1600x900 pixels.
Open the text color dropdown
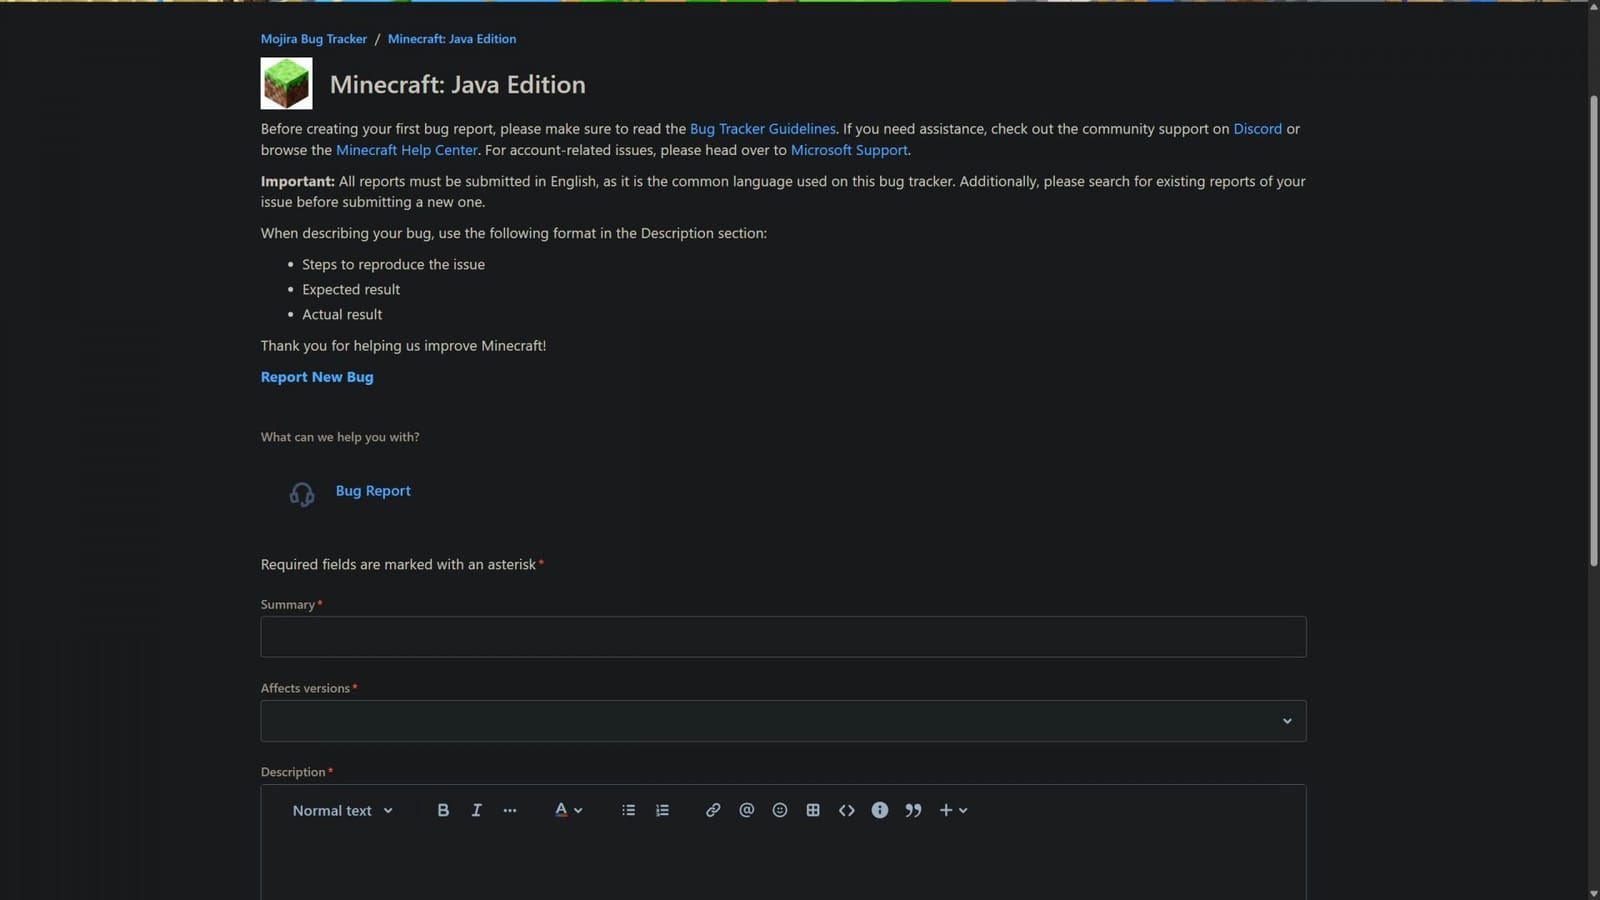567,810
